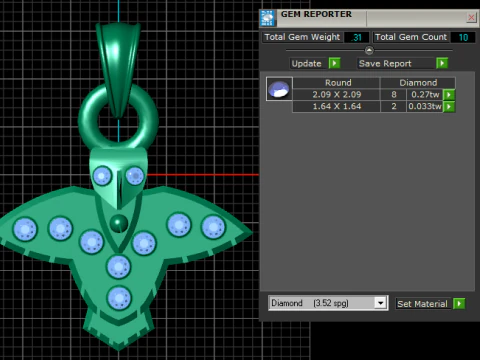Select the round gem thumbnail
480x360 pixels.
pyautogui.click(x=279, y=89)
